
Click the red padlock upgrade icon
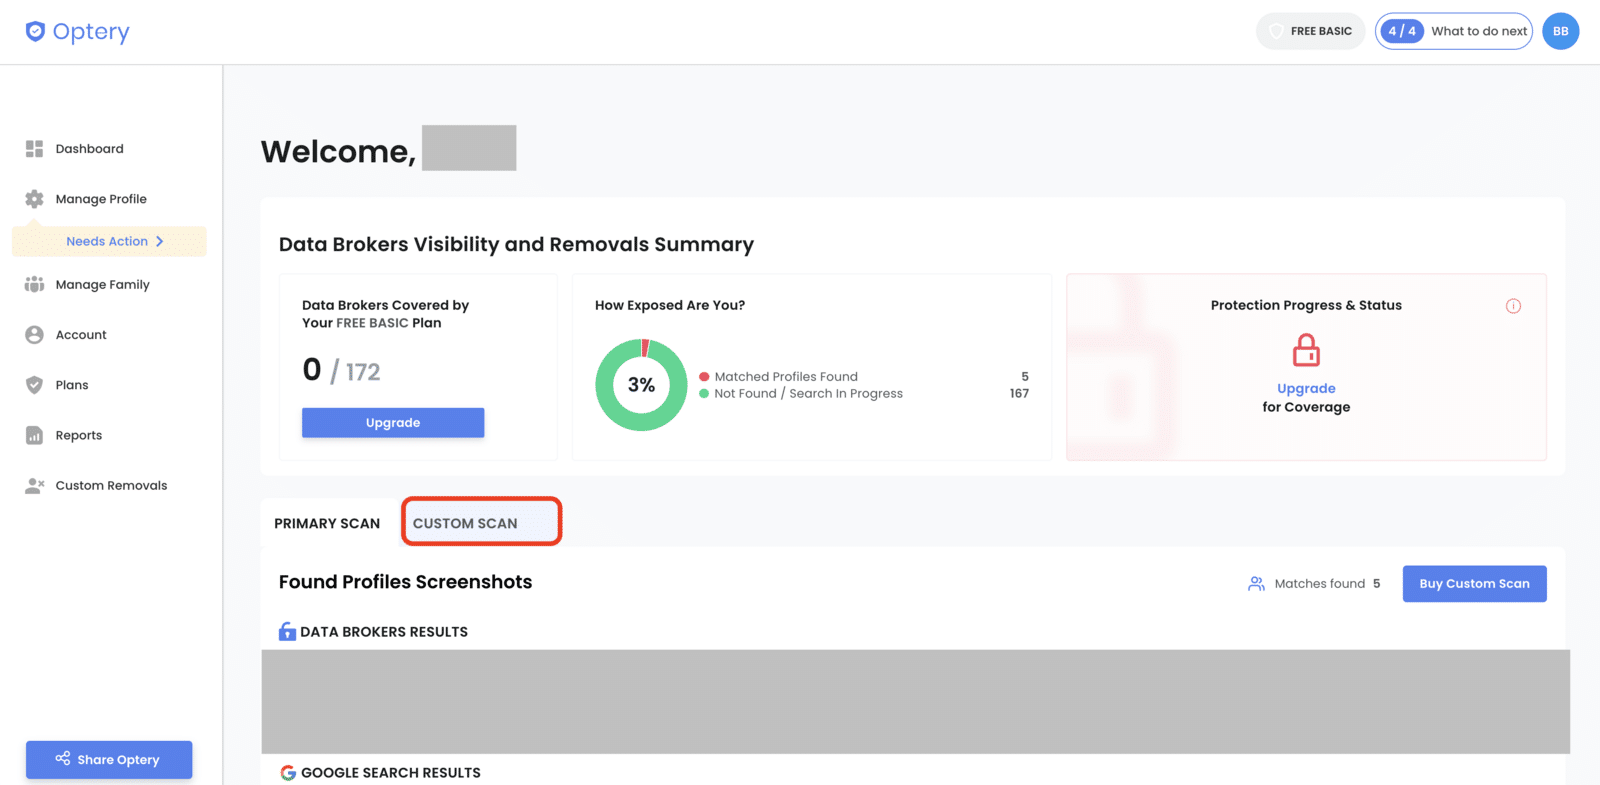1306,350
